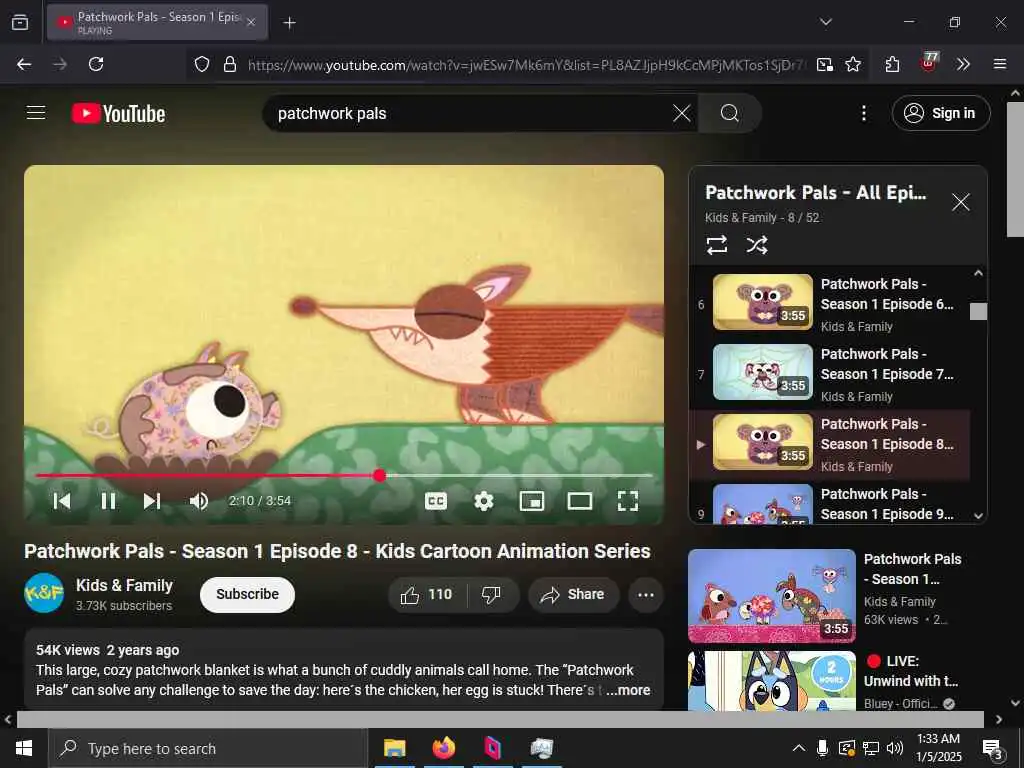Pause the playing video
This screenshot has height=768, width=1024.
coord(108,501)
